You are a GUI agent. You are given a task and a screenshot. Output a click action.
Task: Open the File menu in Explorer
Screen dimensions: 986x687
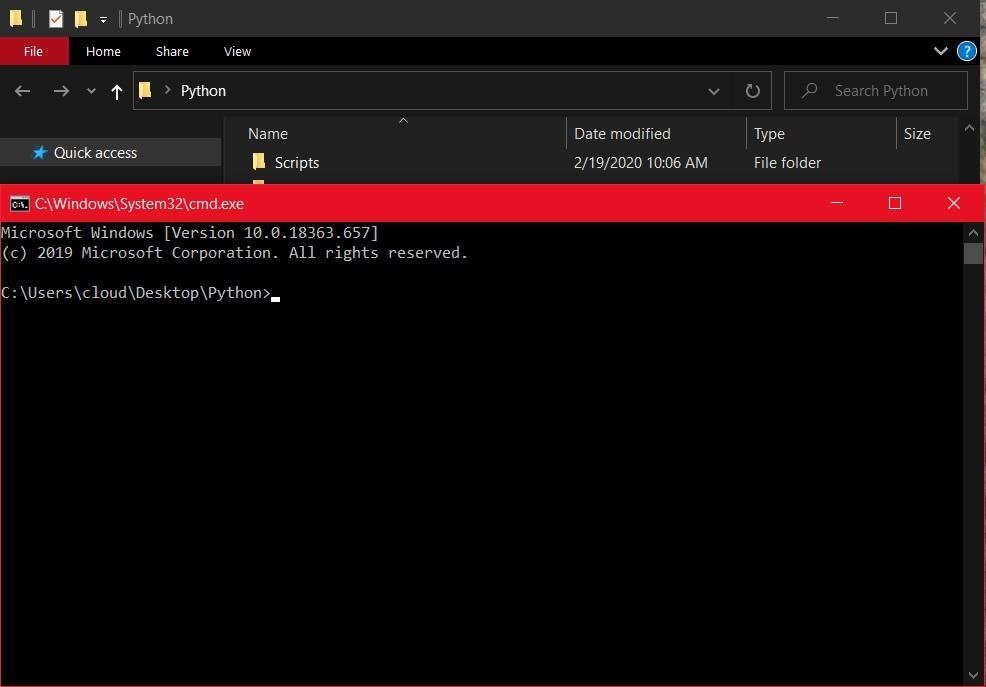[x=34, y=52]
